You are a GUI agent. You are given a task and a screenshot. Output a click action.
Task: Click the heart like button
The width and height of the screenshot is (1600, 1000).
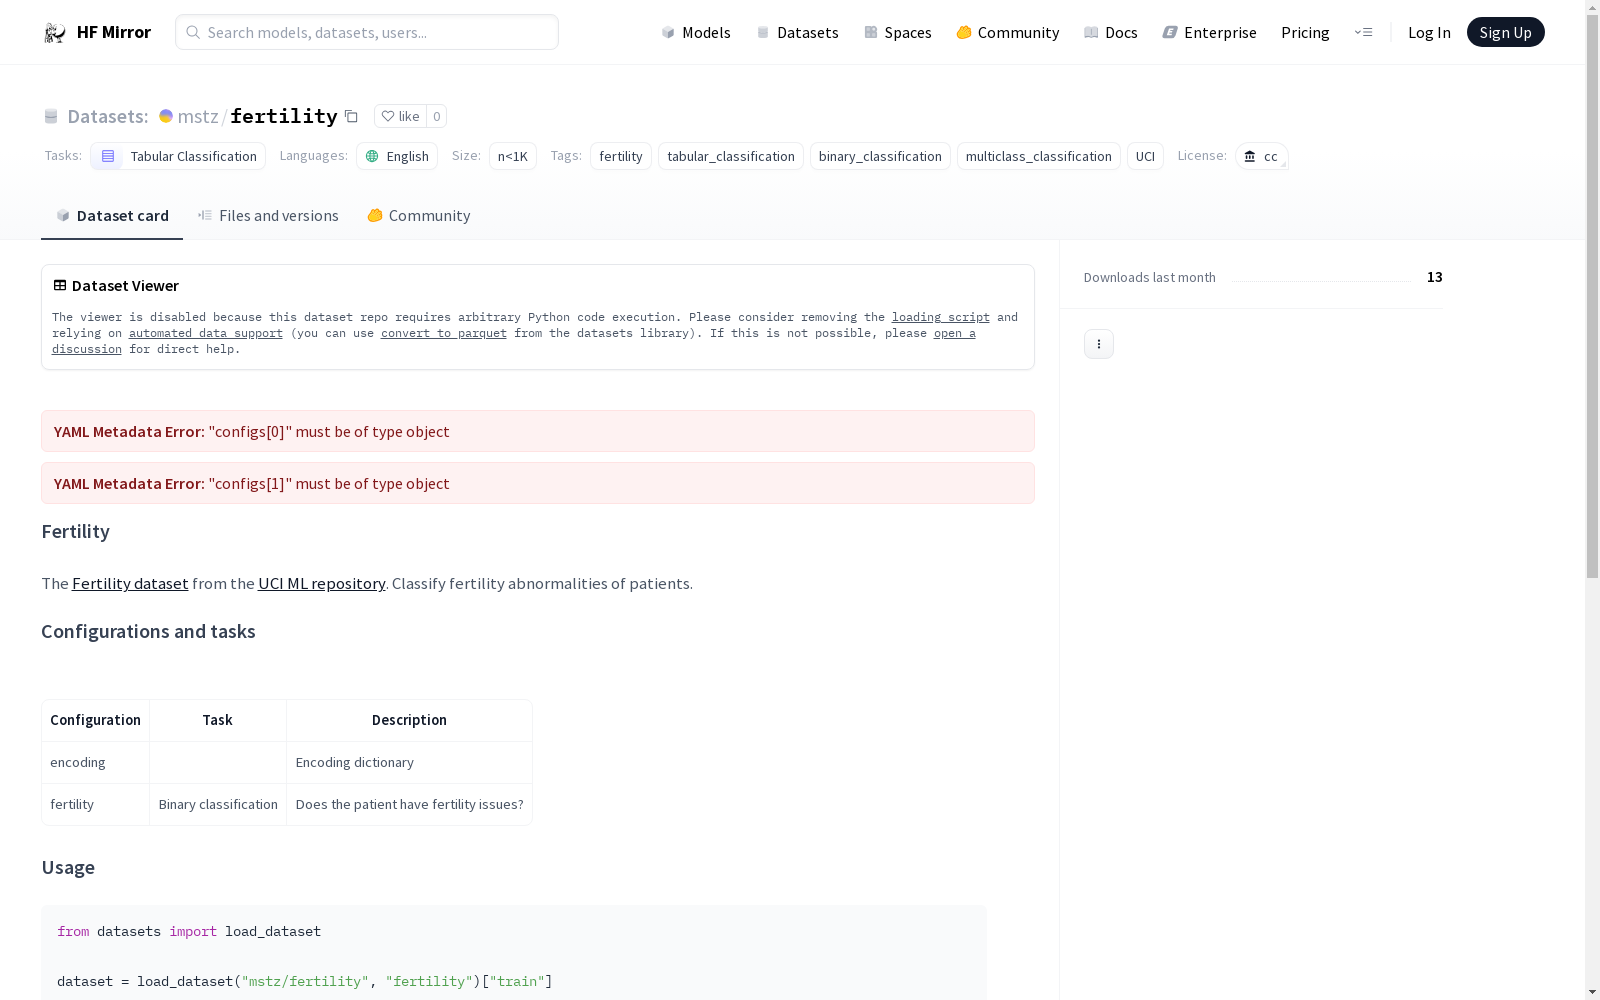pyautogui.click(x=400, y=116)
